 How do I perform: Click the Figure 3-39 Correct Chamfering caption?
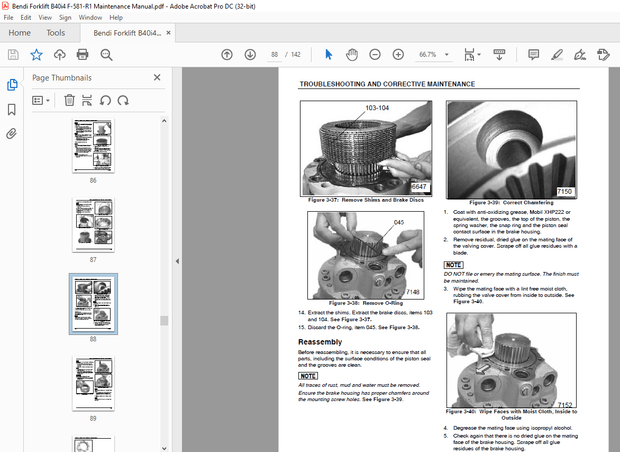(x=511, y=202)
